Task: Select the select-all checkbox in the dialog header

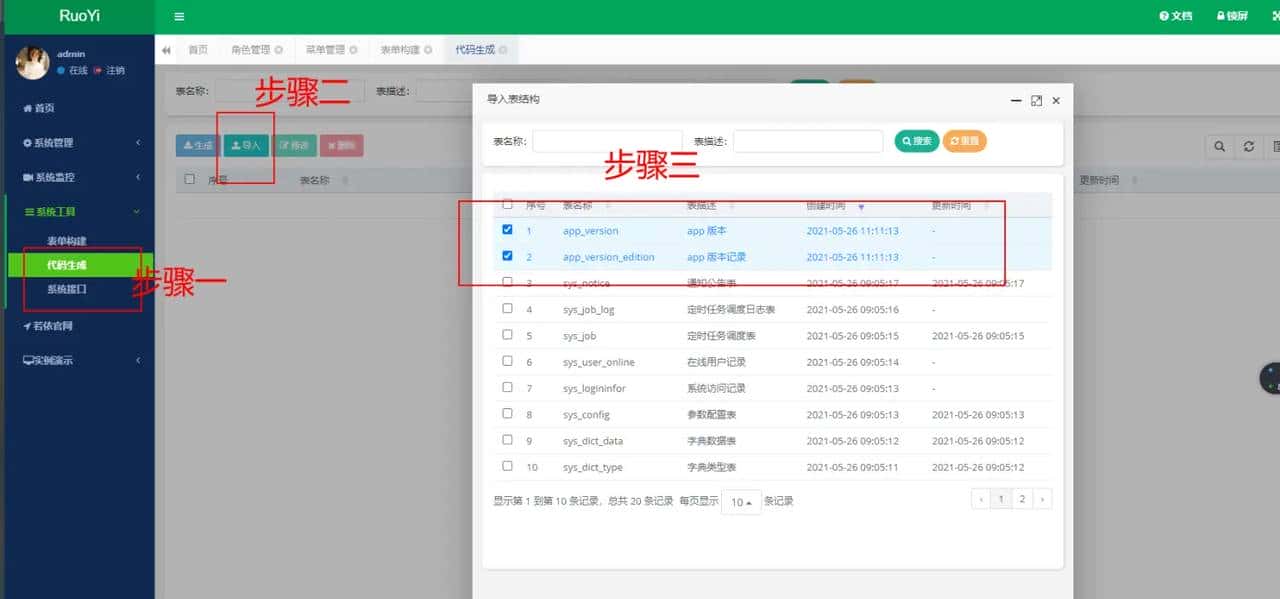Action: [x=507, y=204]
